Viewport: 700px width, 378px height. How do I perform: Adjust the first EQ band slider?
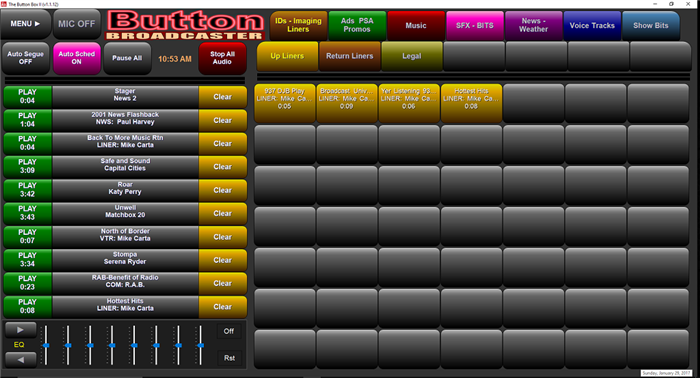tap(46, 345)
